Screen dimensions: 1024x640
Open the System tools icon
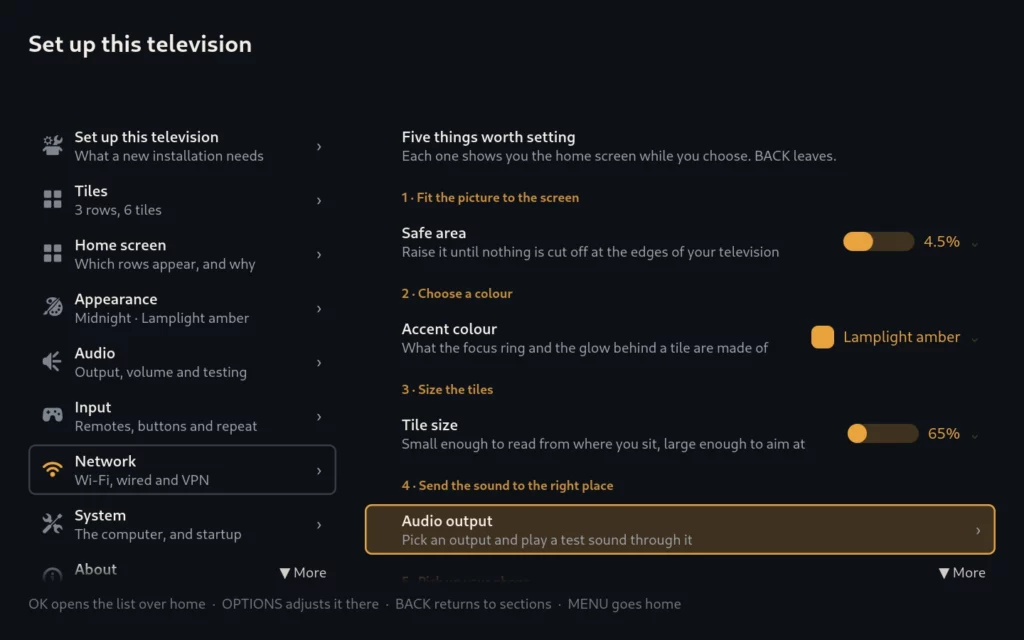coord(52,524)
